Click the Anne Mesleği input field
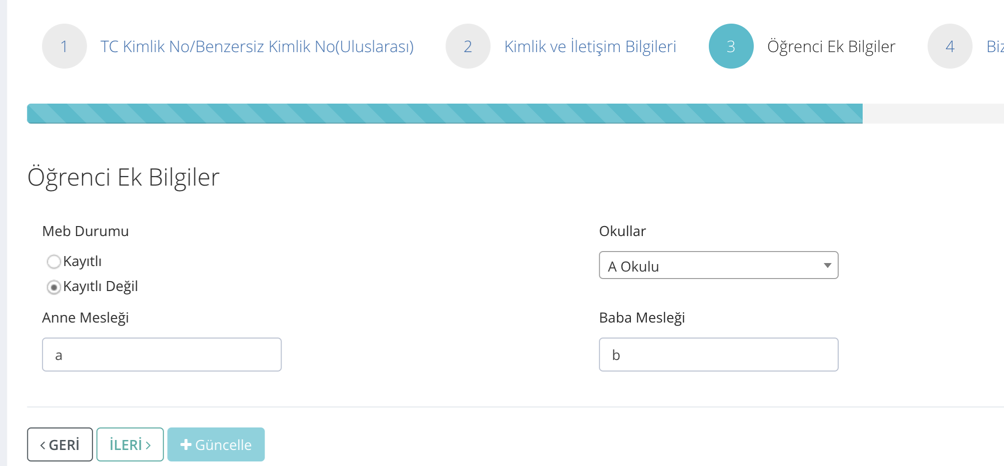 pyautogui.click(x=161, y=355)
